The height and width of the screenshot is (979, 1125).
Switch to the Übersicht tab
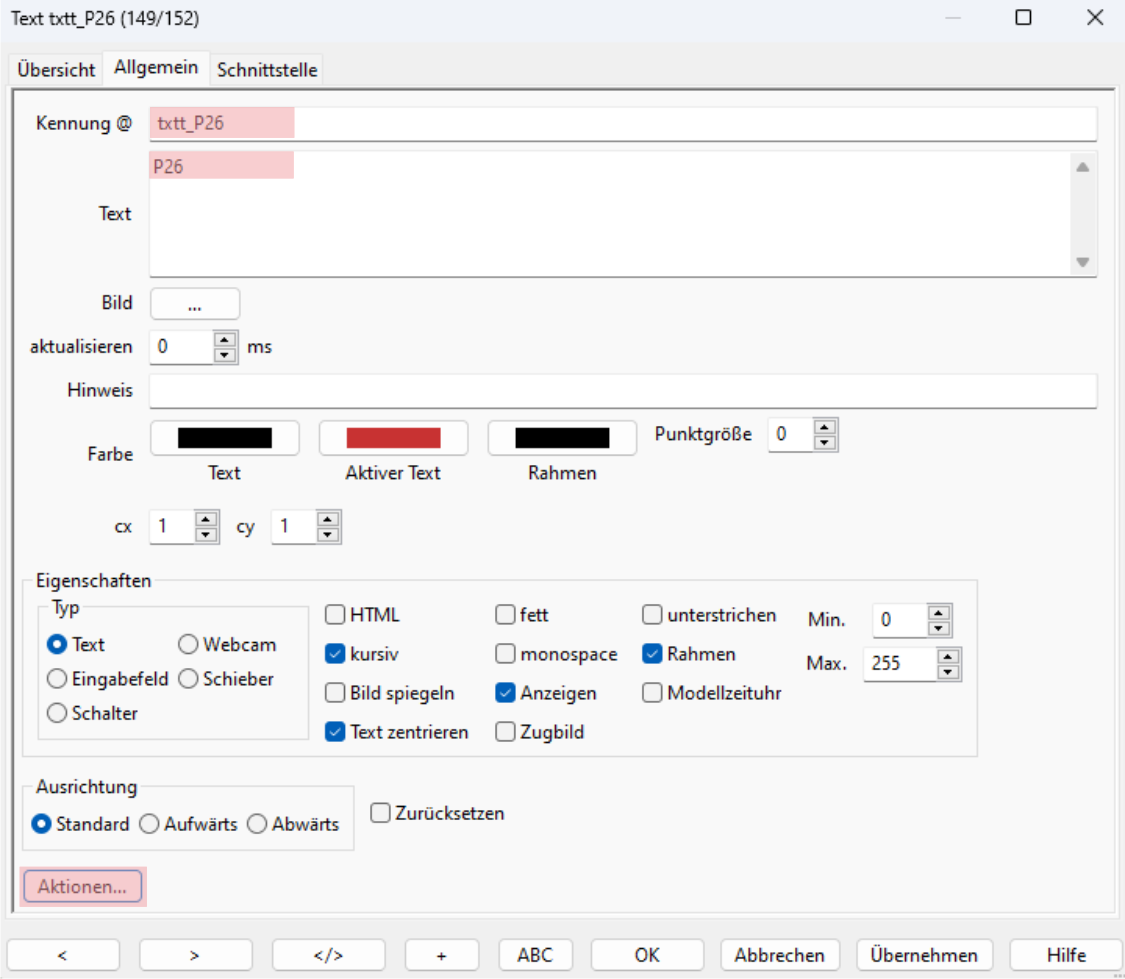[x=56, y=70]
